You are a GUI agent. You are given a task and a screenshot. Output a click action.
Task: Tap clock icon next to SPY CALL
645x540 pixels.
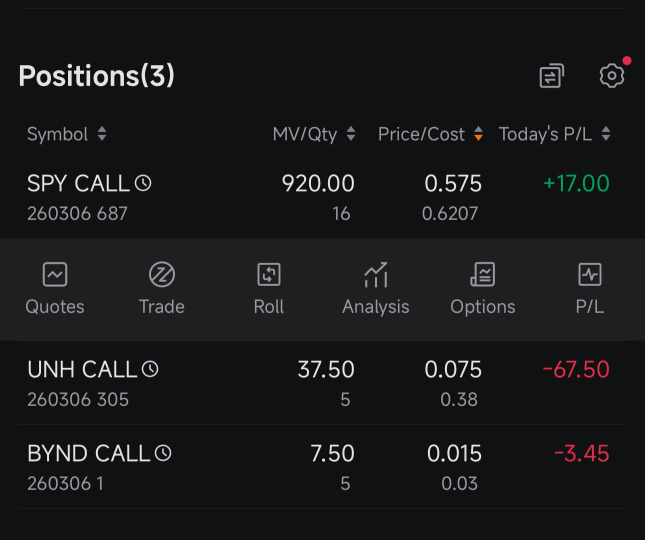point(143,183)
